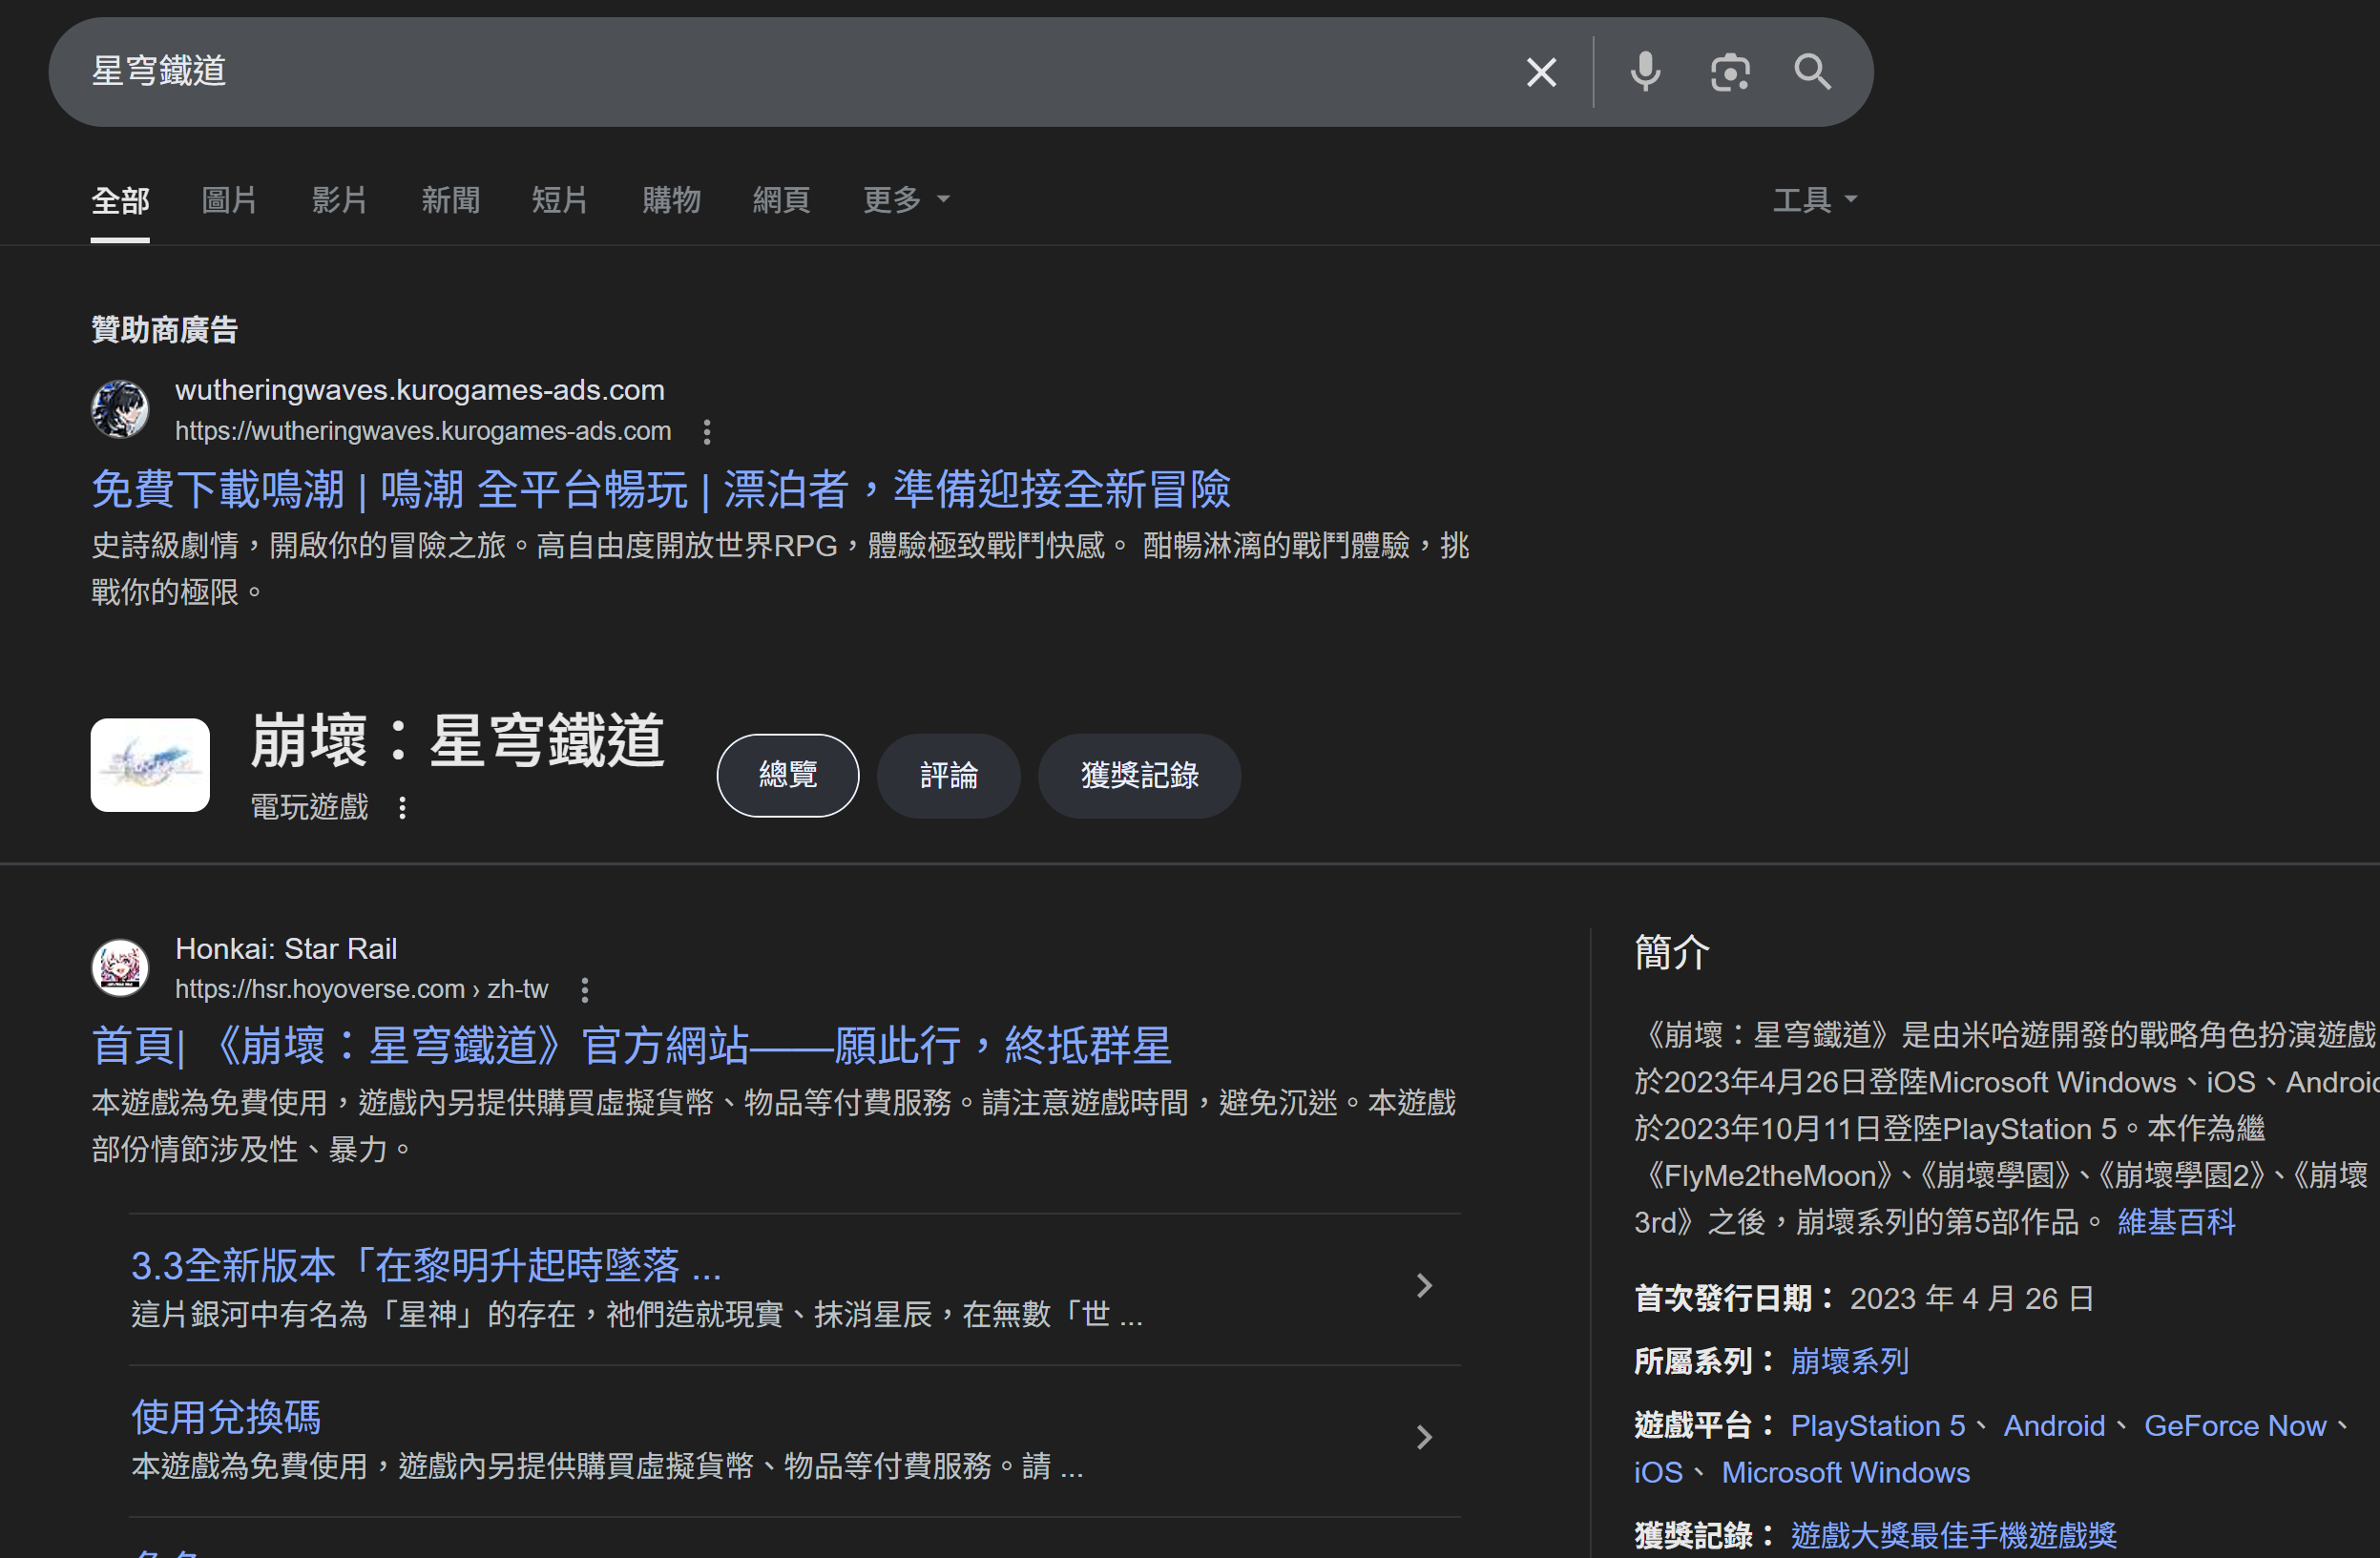This screenshot has width=2380, height=1558.
Task: Click the wutheringwaves.kurogames-ads.com URL
Action: click(x=423, y=431)
